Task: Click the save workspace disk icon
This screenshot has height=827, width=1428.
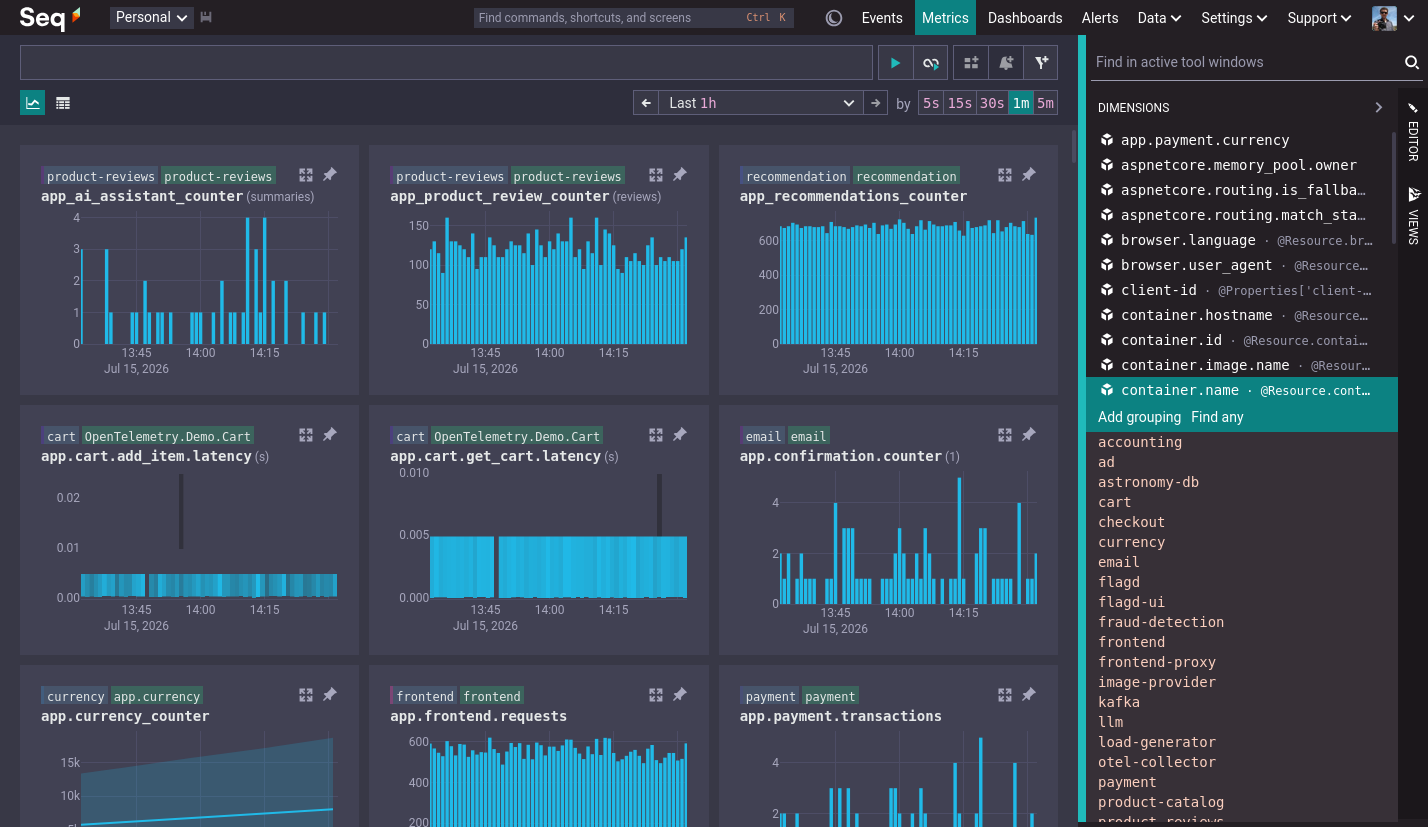Action: coord(206,17)
